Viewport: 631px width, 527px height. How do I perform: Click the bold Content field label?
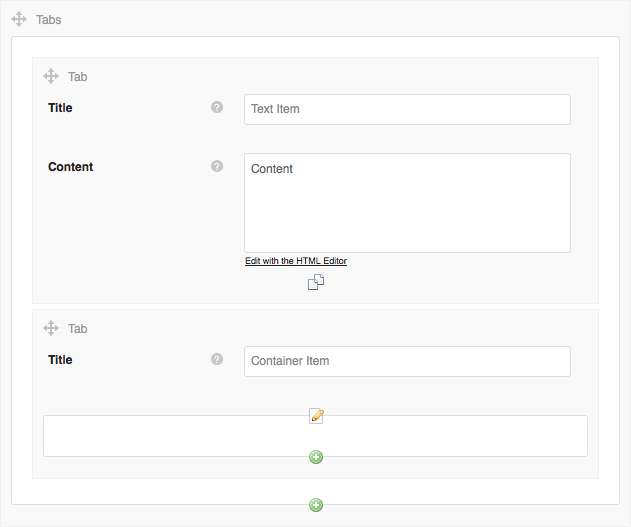(x=70, y=167)
